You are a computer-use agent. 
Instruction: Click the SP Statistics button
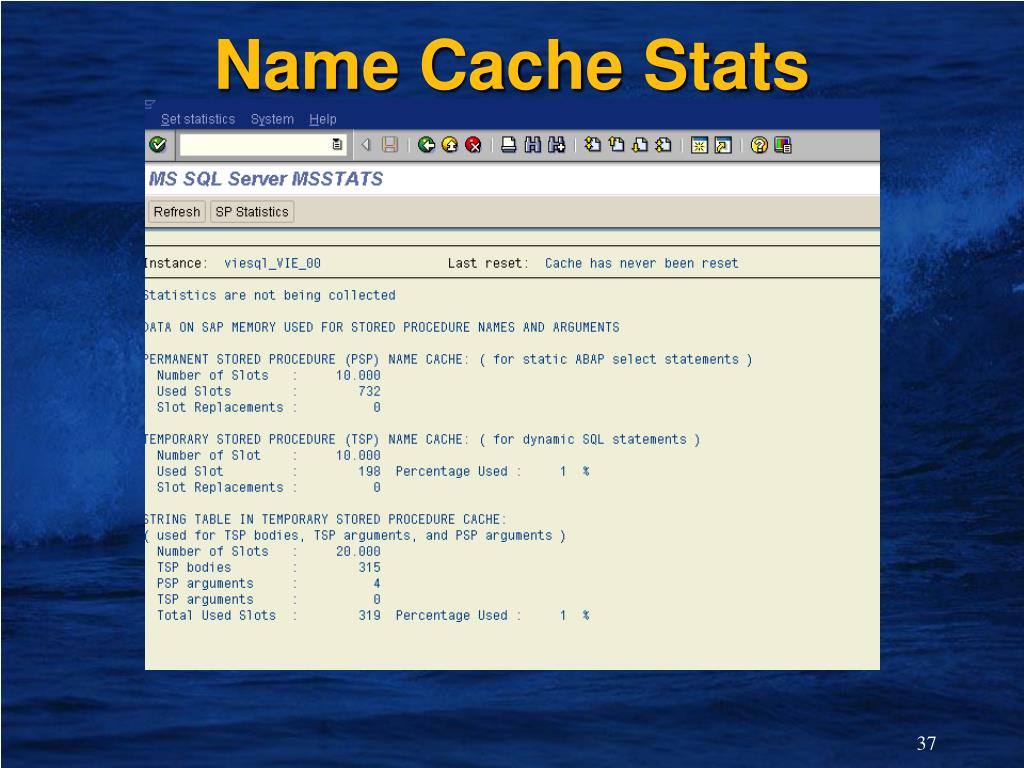click(252, 212)
